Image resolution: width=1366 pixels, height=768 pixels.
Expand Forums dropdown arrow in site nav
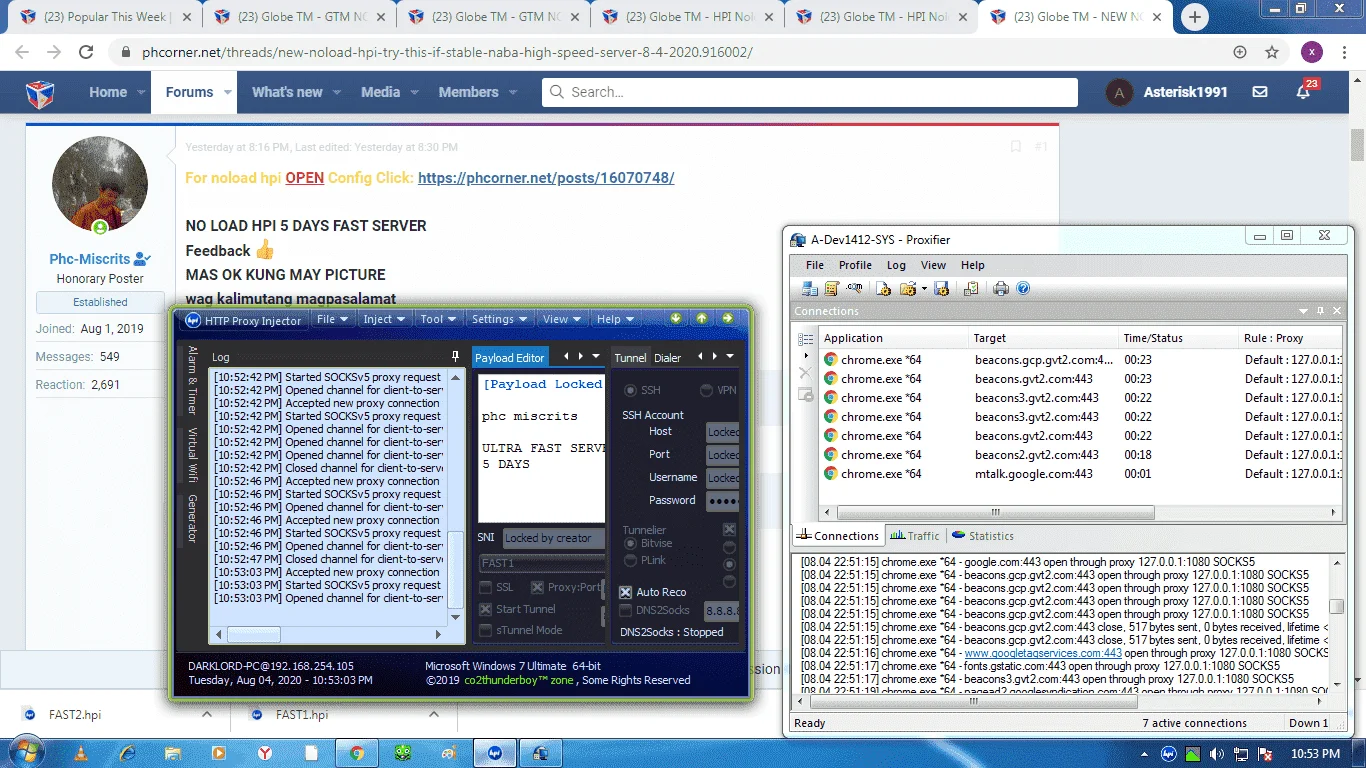coord(228,92)
